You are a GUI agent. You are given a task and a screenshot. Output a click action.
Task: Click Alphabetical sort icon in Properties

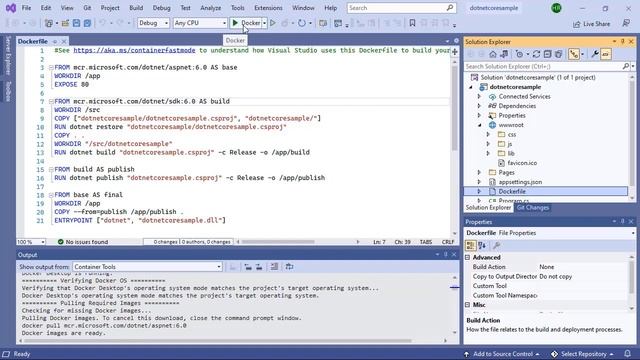coord(482,245)
